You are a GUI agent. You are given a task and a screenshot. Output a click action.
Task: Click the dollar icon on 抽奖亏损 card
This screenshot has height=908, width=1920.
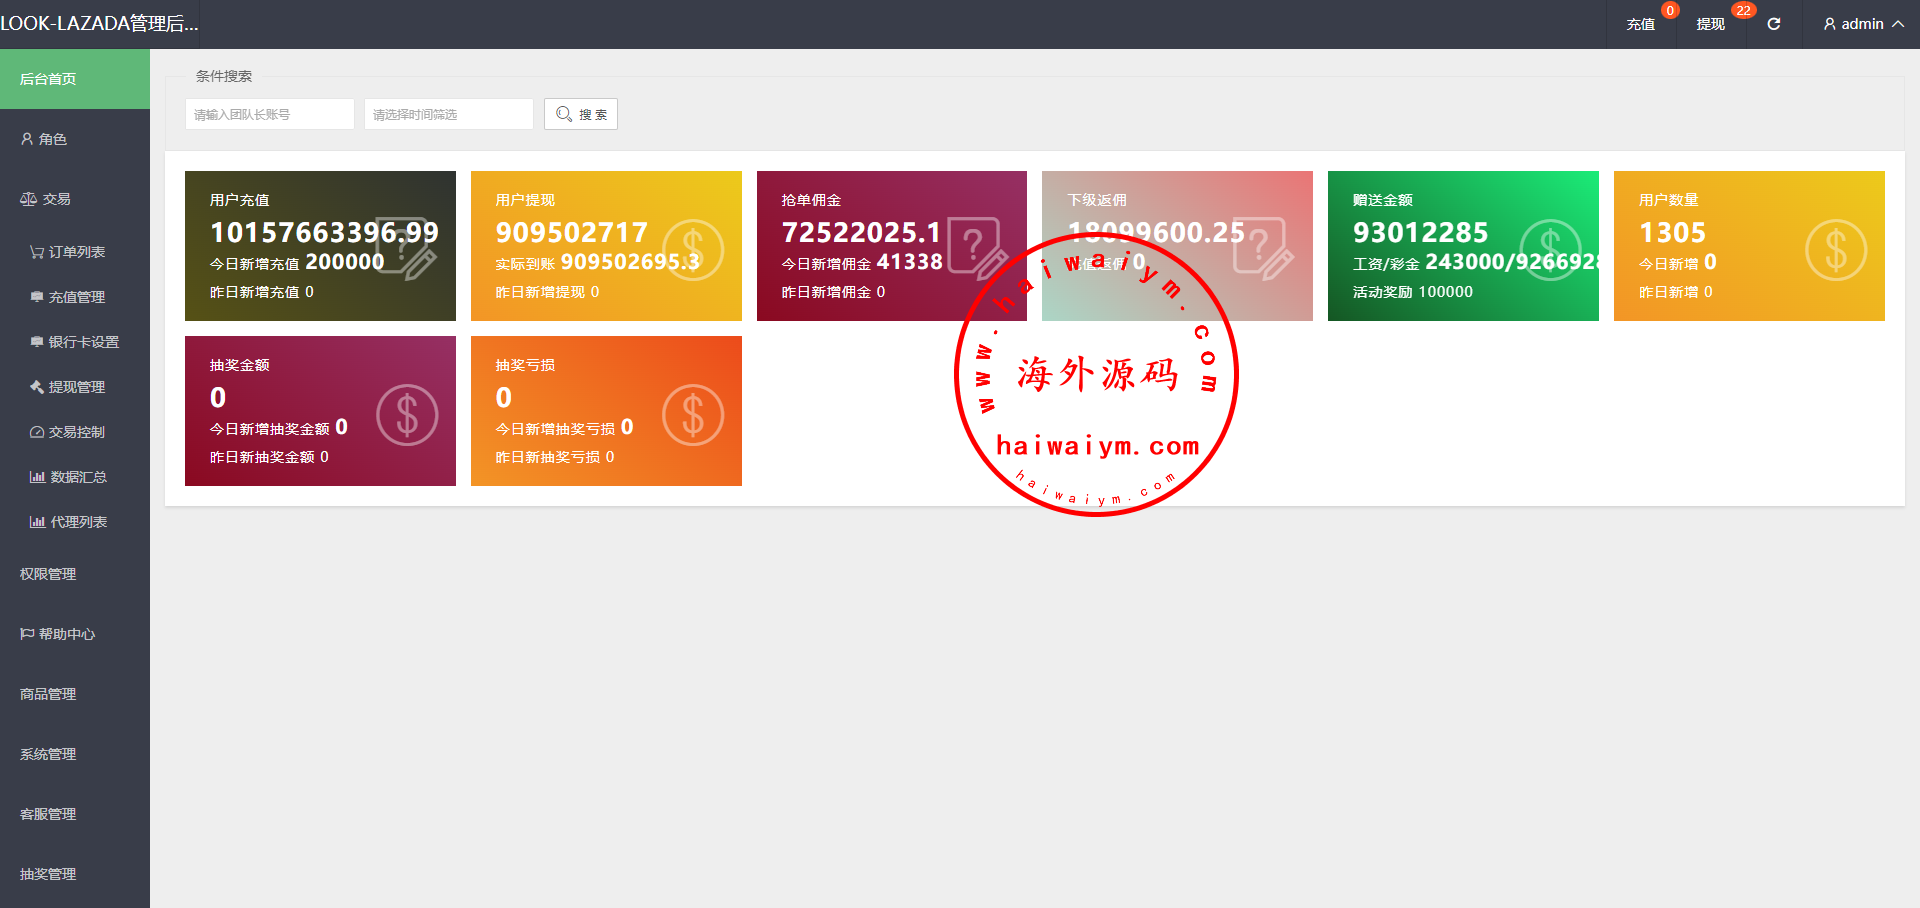692,415
